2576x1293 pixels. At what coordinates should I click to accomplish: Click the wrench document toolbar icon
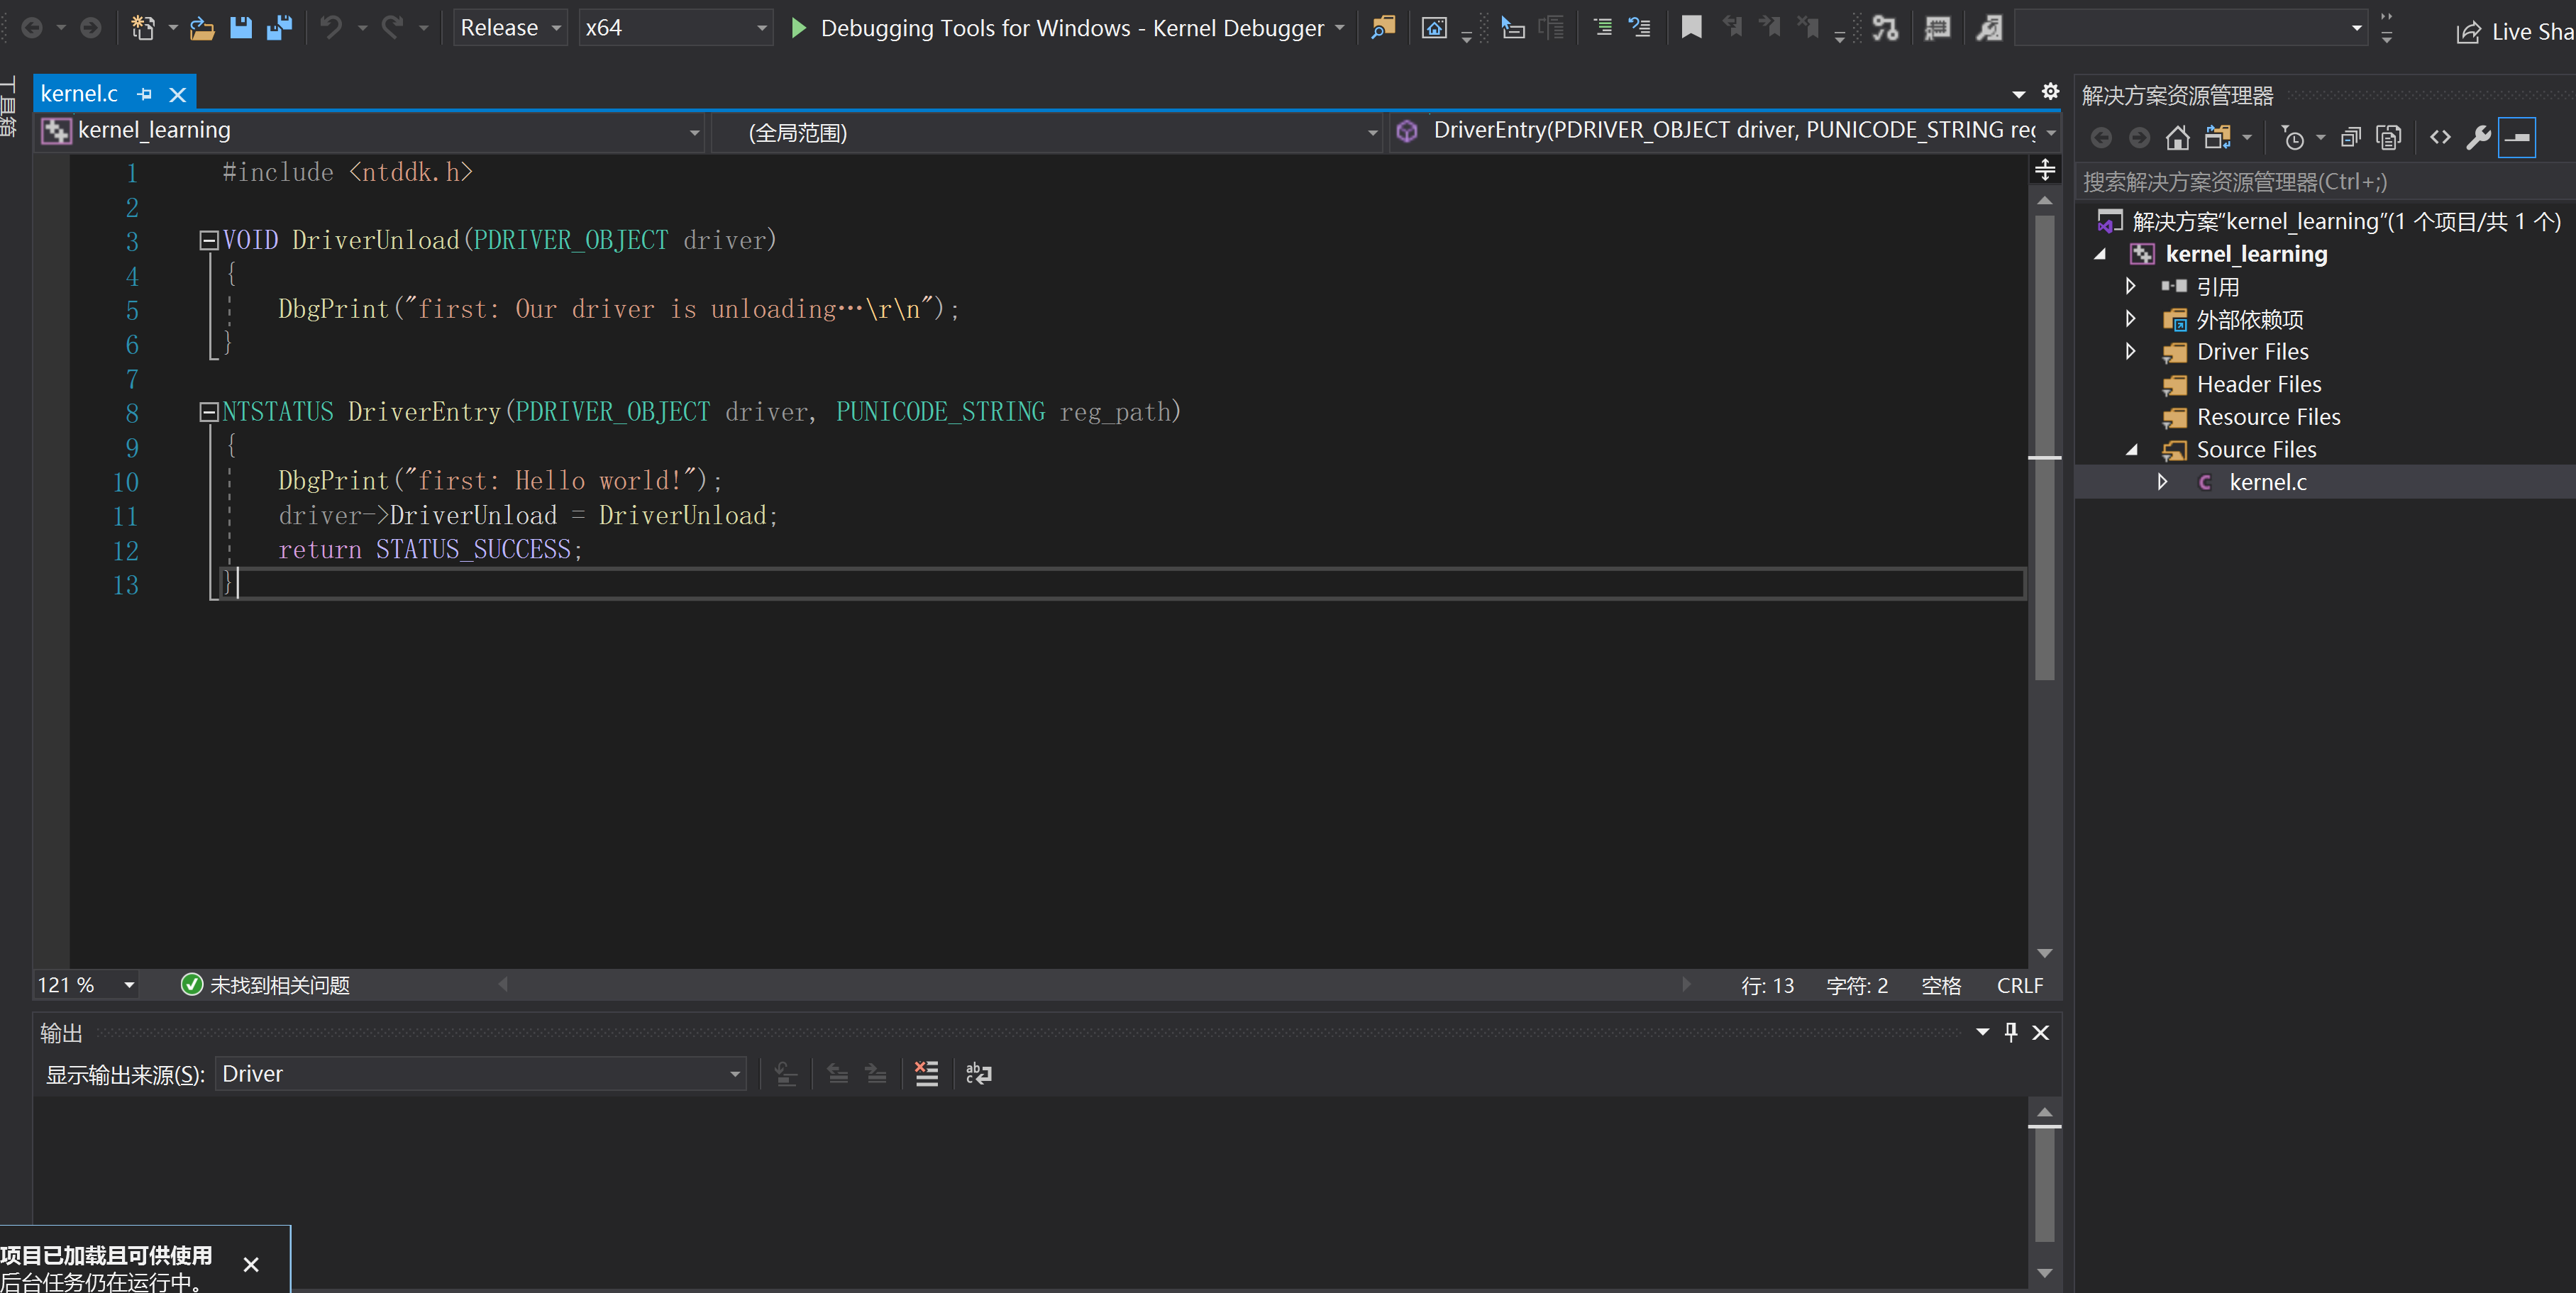(1989, 28)
